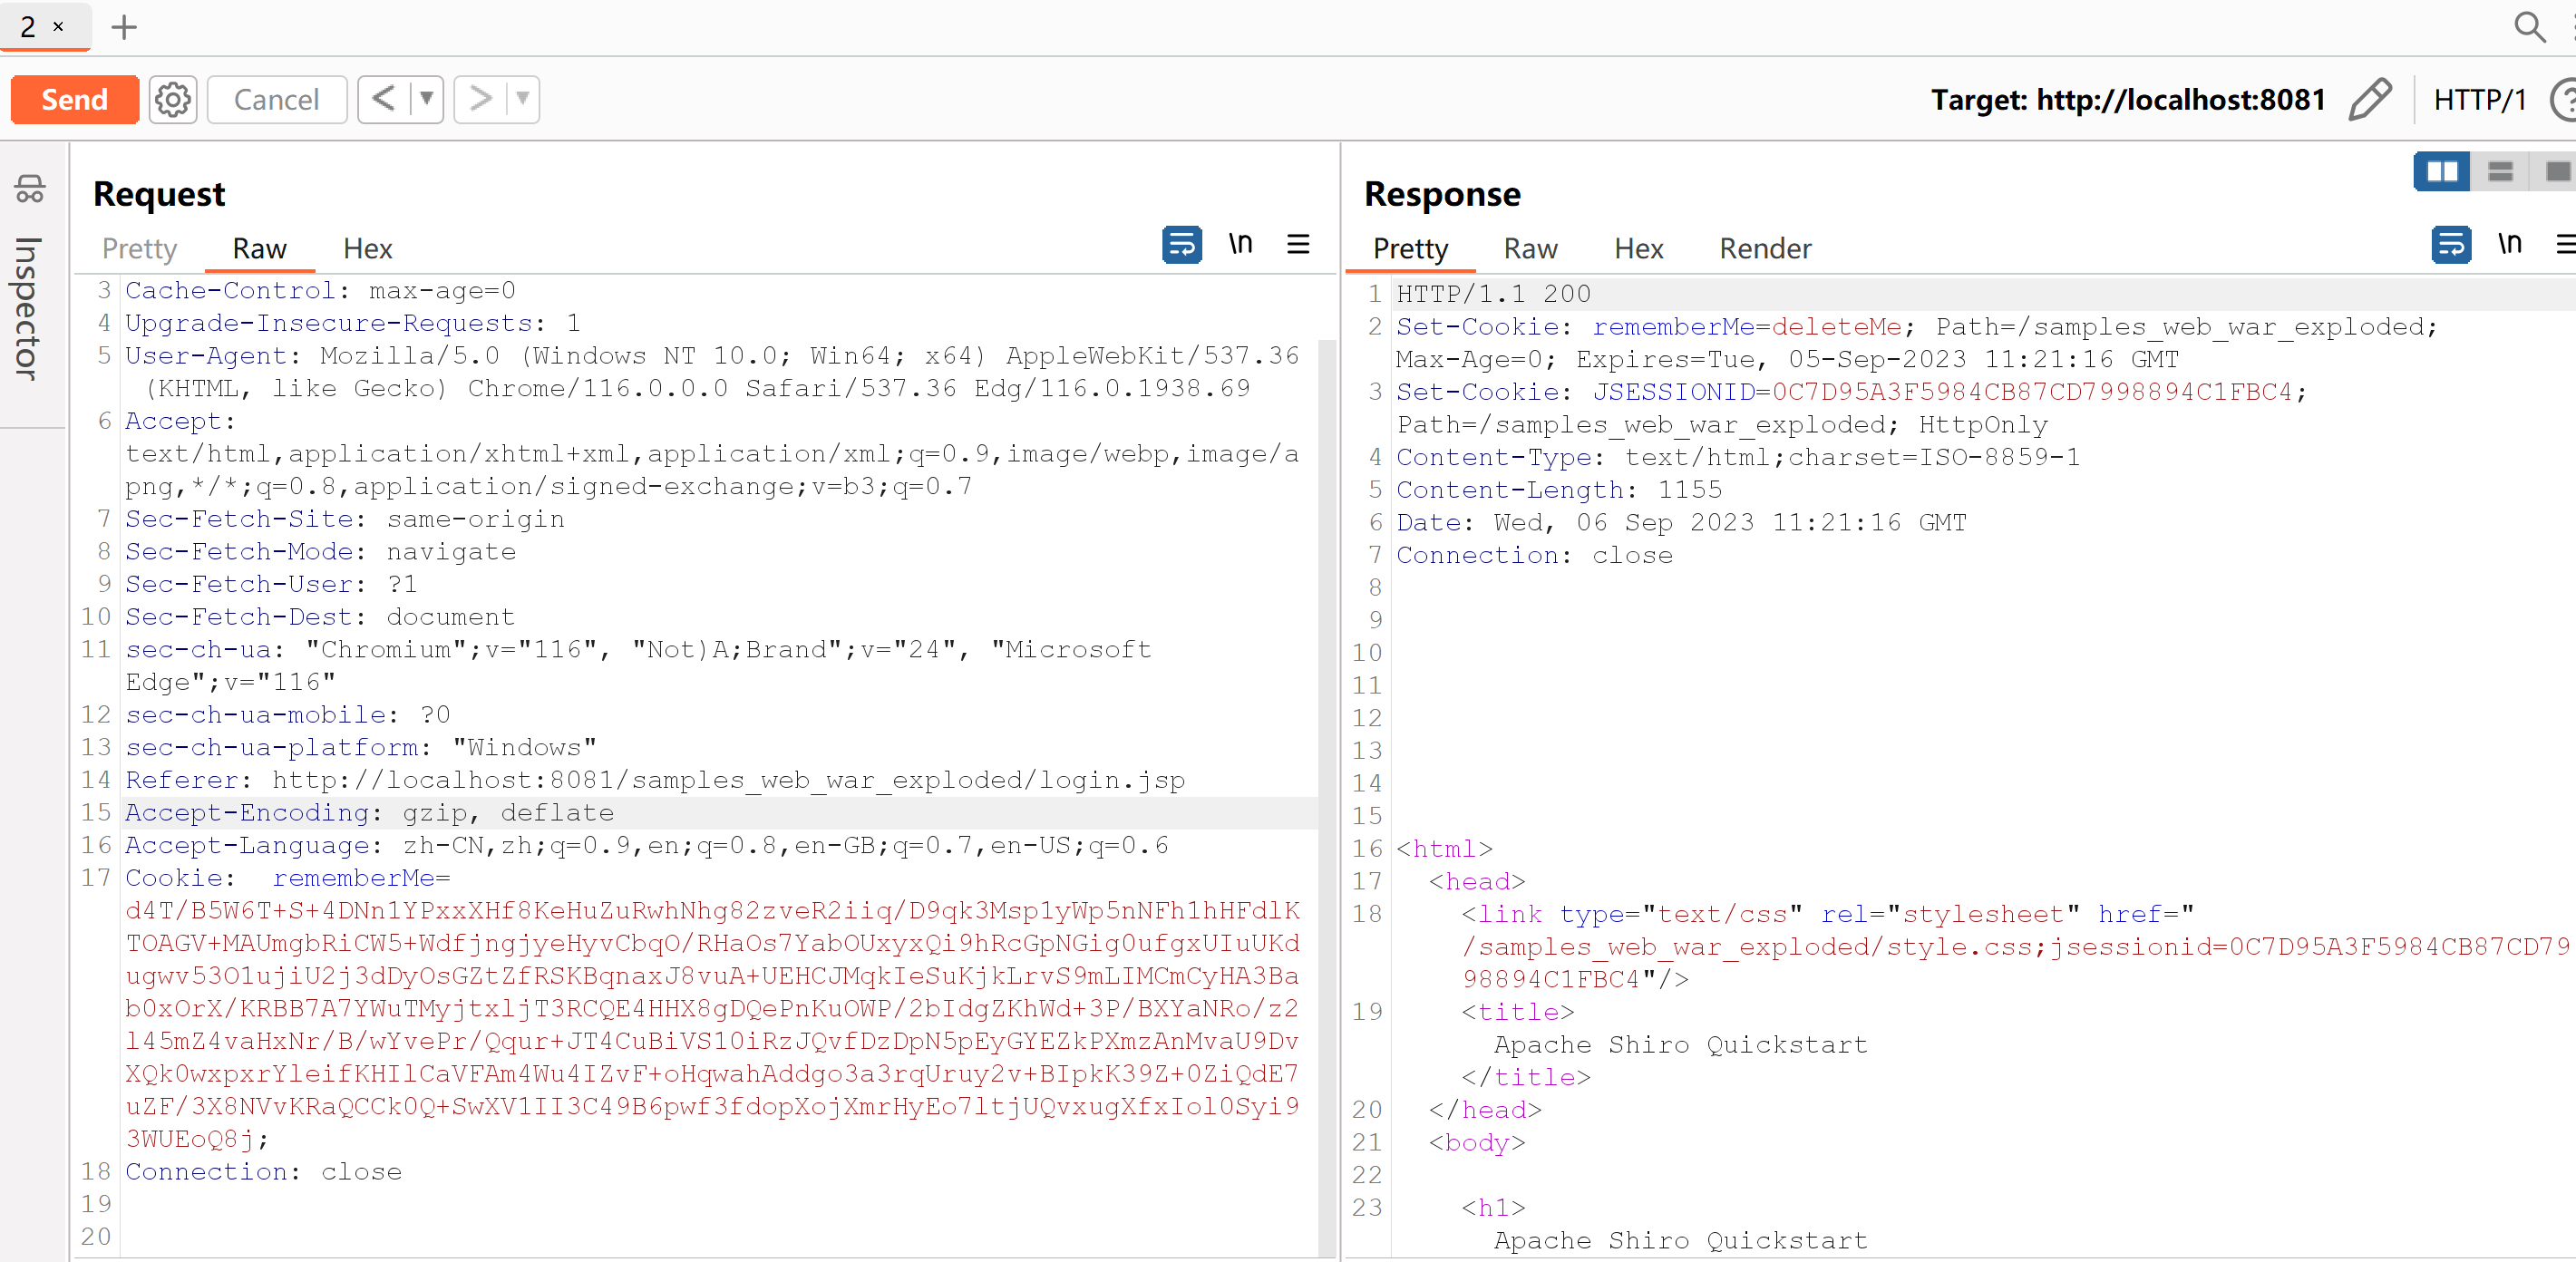Click the Cancel button
Image resolution: width=2576 pixels, height=1262 pixels.
pos(276,99)
